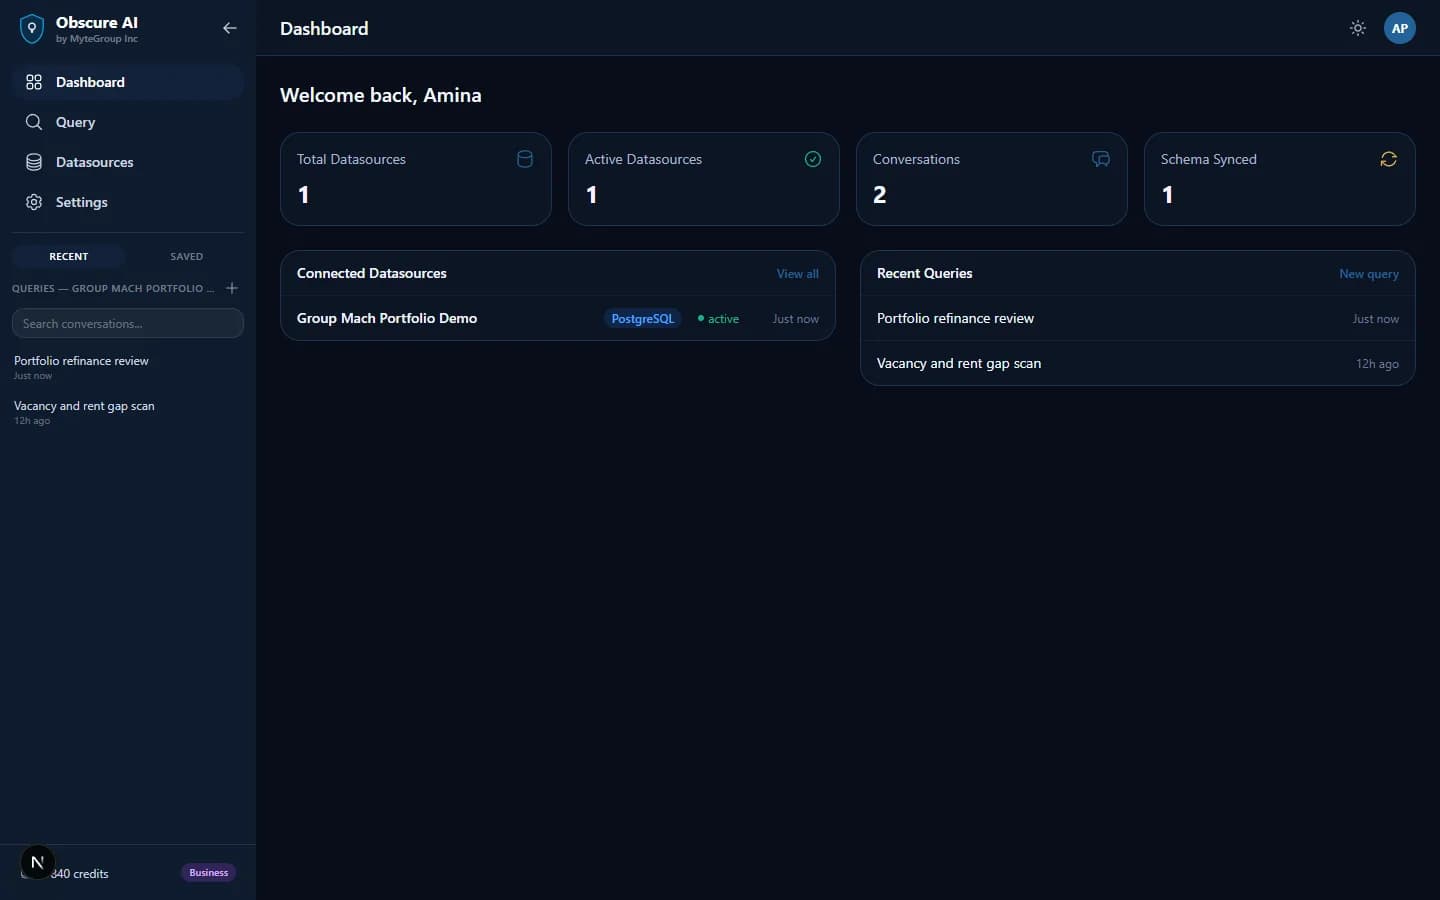Click the checkmark icon on Active Datasources card
Image resolution: width=1440 pixels, height=900 pixels.
813,159
